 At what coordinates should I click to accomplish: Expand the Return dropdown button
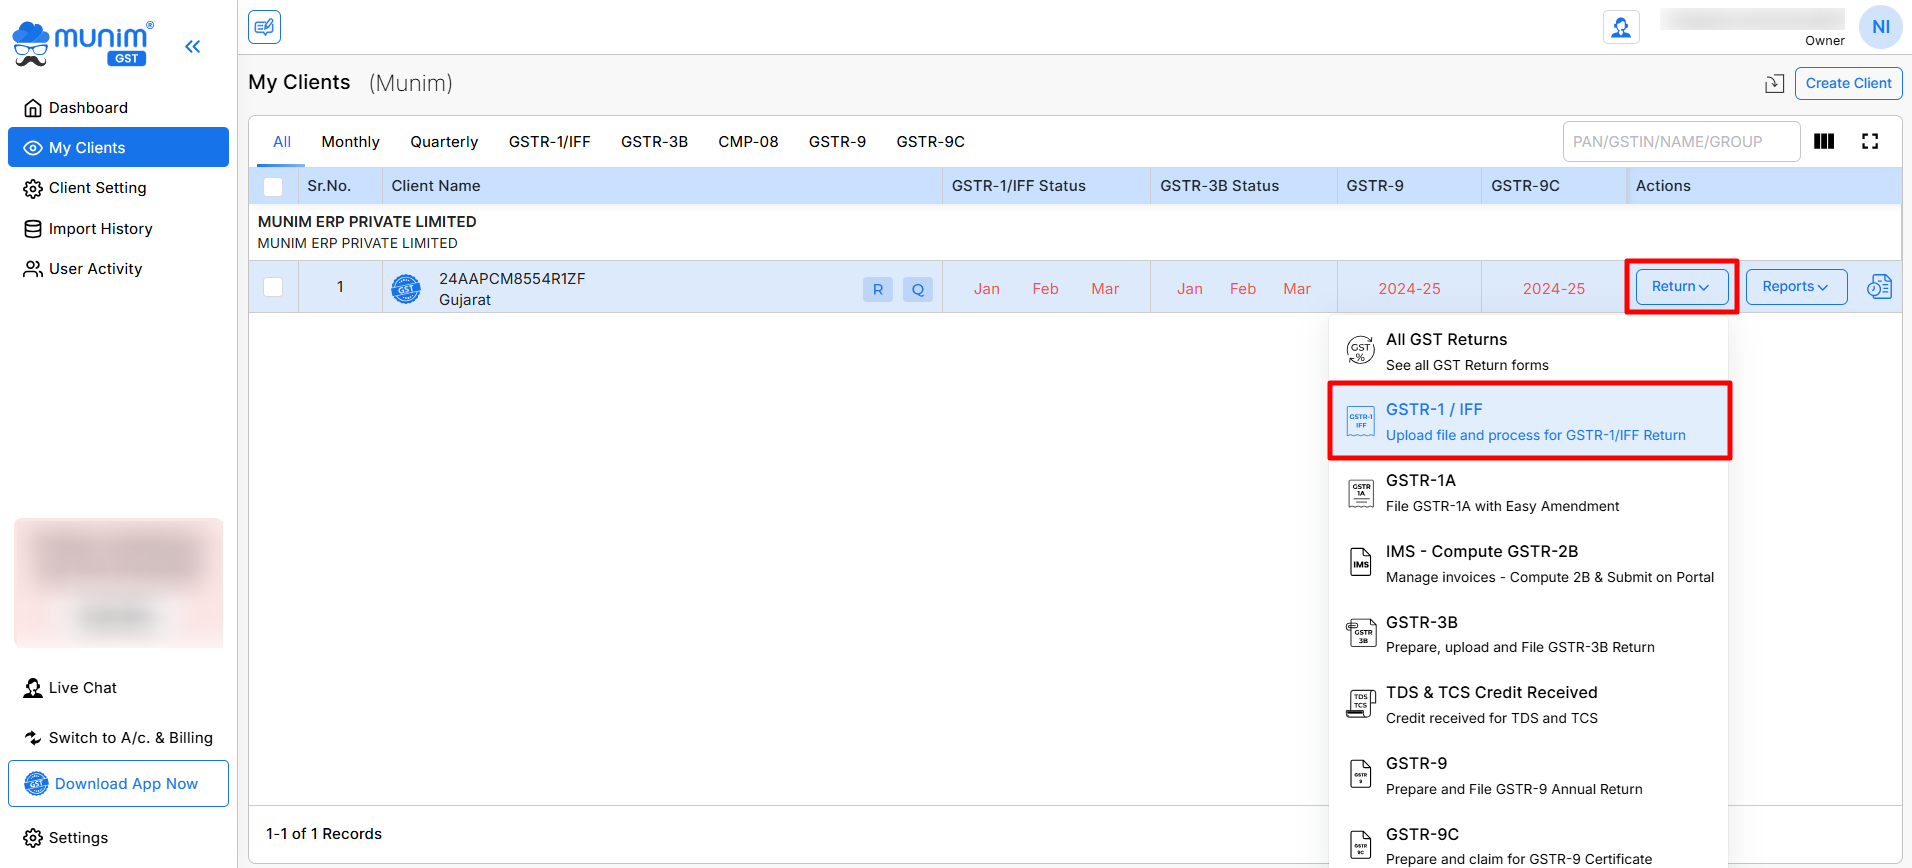(x=1681, y=287)
